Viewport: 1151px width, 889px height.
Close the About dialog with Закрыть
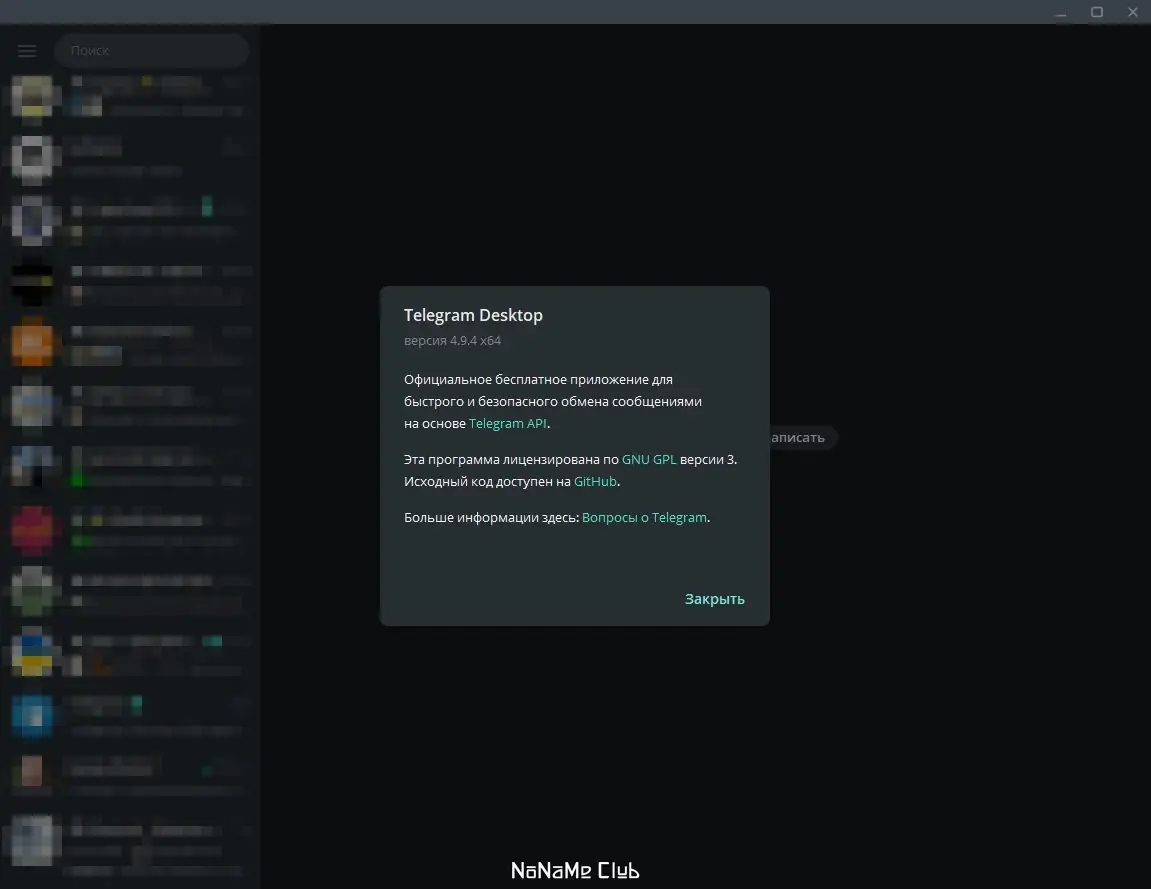(x=714, y=599)
